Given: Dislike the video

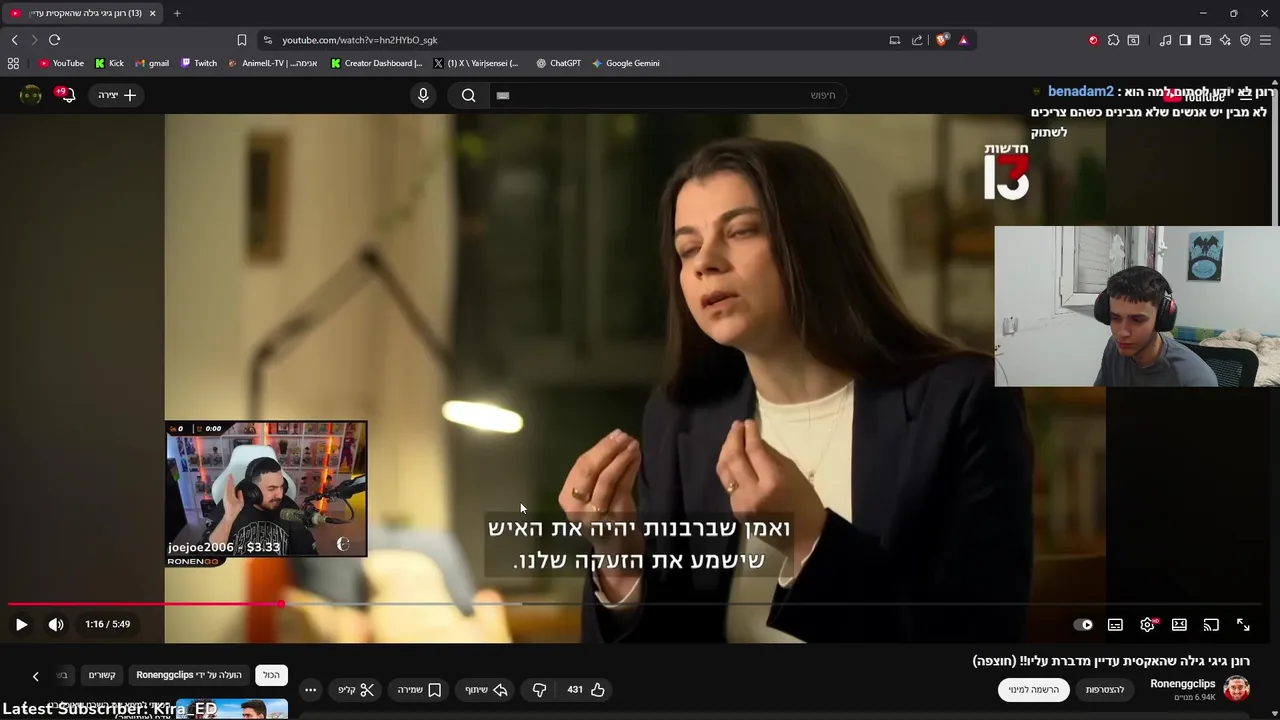Looking at the screenshot, I should (539, 690).
